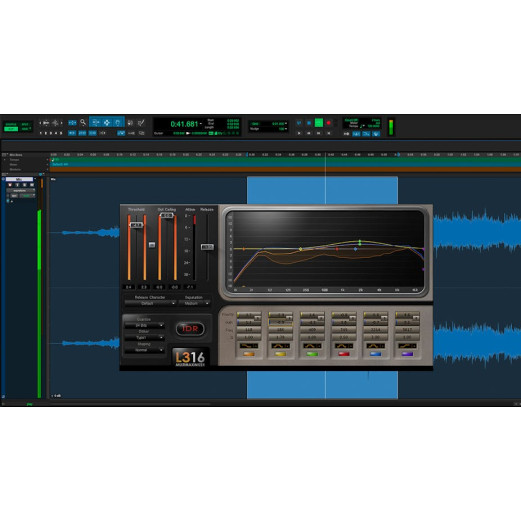This screenshot has width=521, height=521.
Task: Click the Threshold fader handle
Action: coord(137,225)
